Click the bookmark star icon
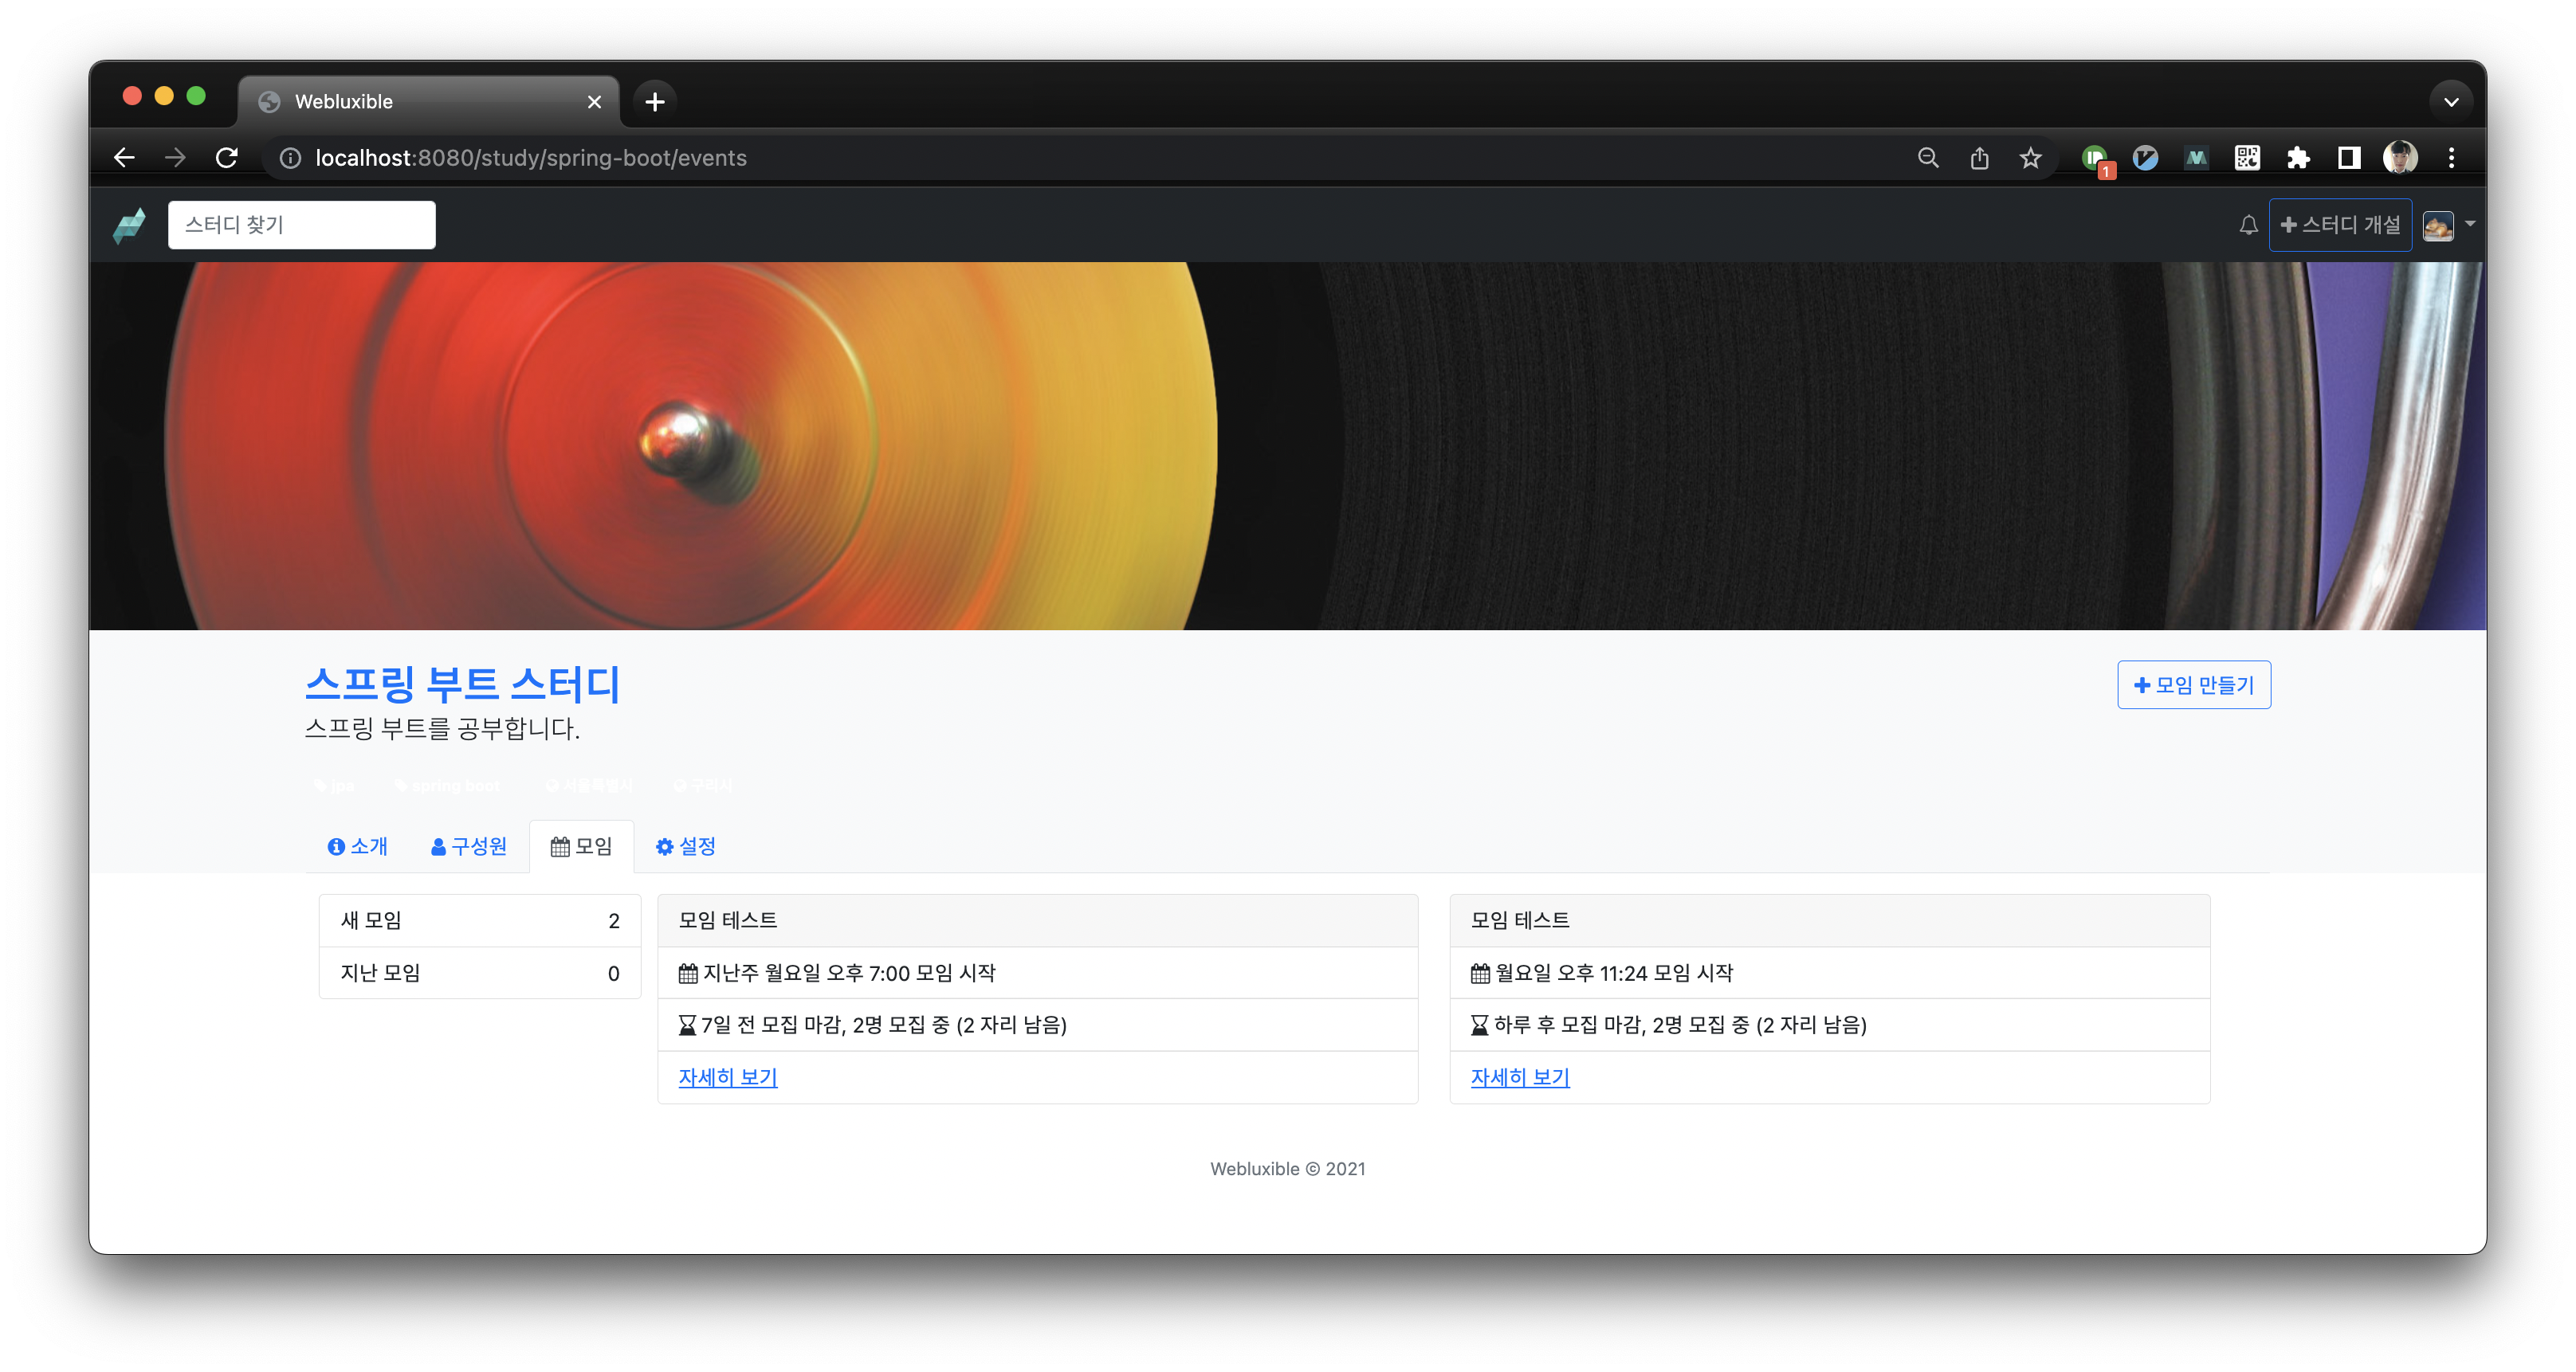Image resolution: width=2576 pixels, height=1372 pixels. click(x=2030, y=158)
